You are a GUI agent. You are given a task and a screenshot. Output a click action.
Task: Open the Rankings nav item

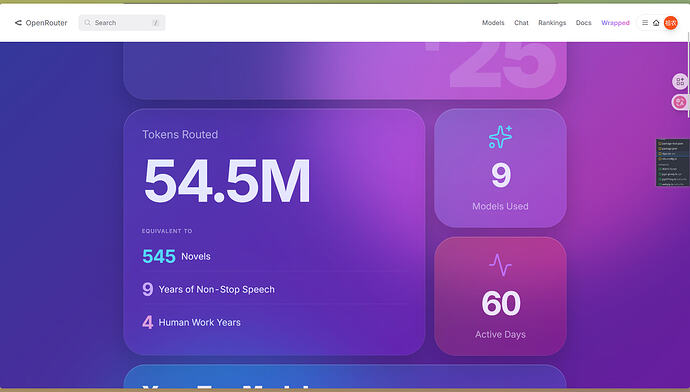[552, 22]
